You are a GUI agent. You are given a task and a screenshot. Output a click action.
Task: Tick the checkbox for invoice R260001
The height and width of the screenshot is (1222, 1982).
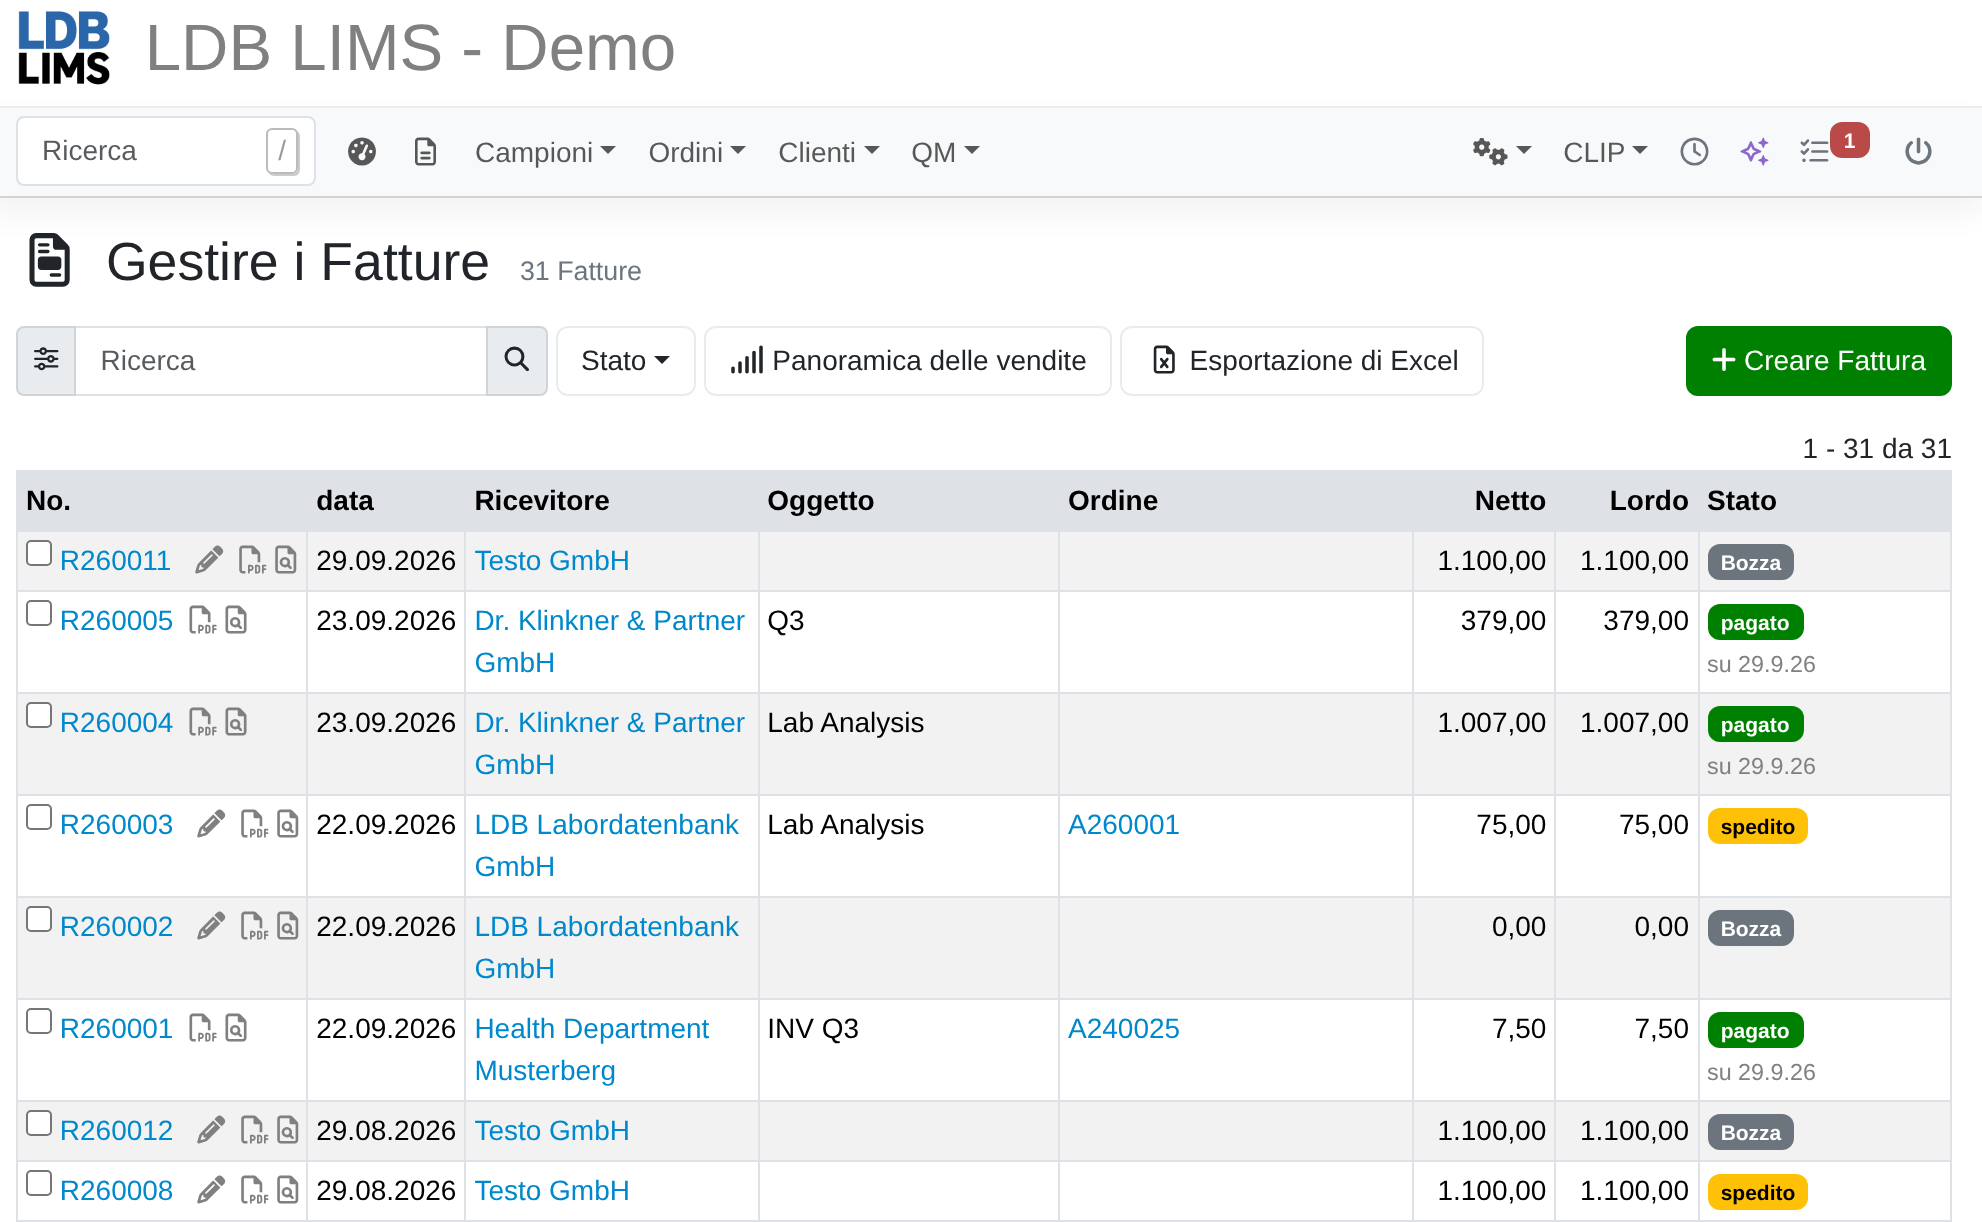point(39,1021)
